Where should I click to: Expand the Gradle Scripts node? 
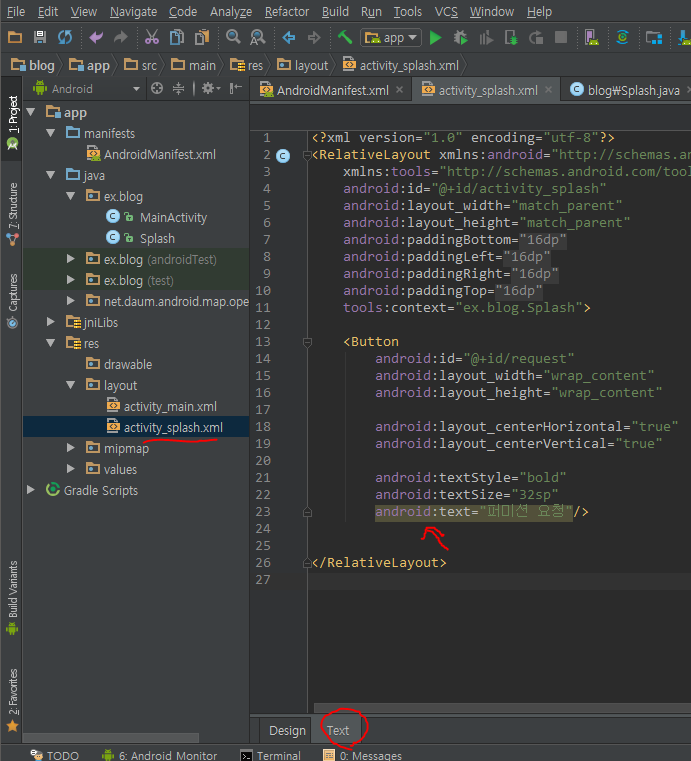[x=31, y=490]
